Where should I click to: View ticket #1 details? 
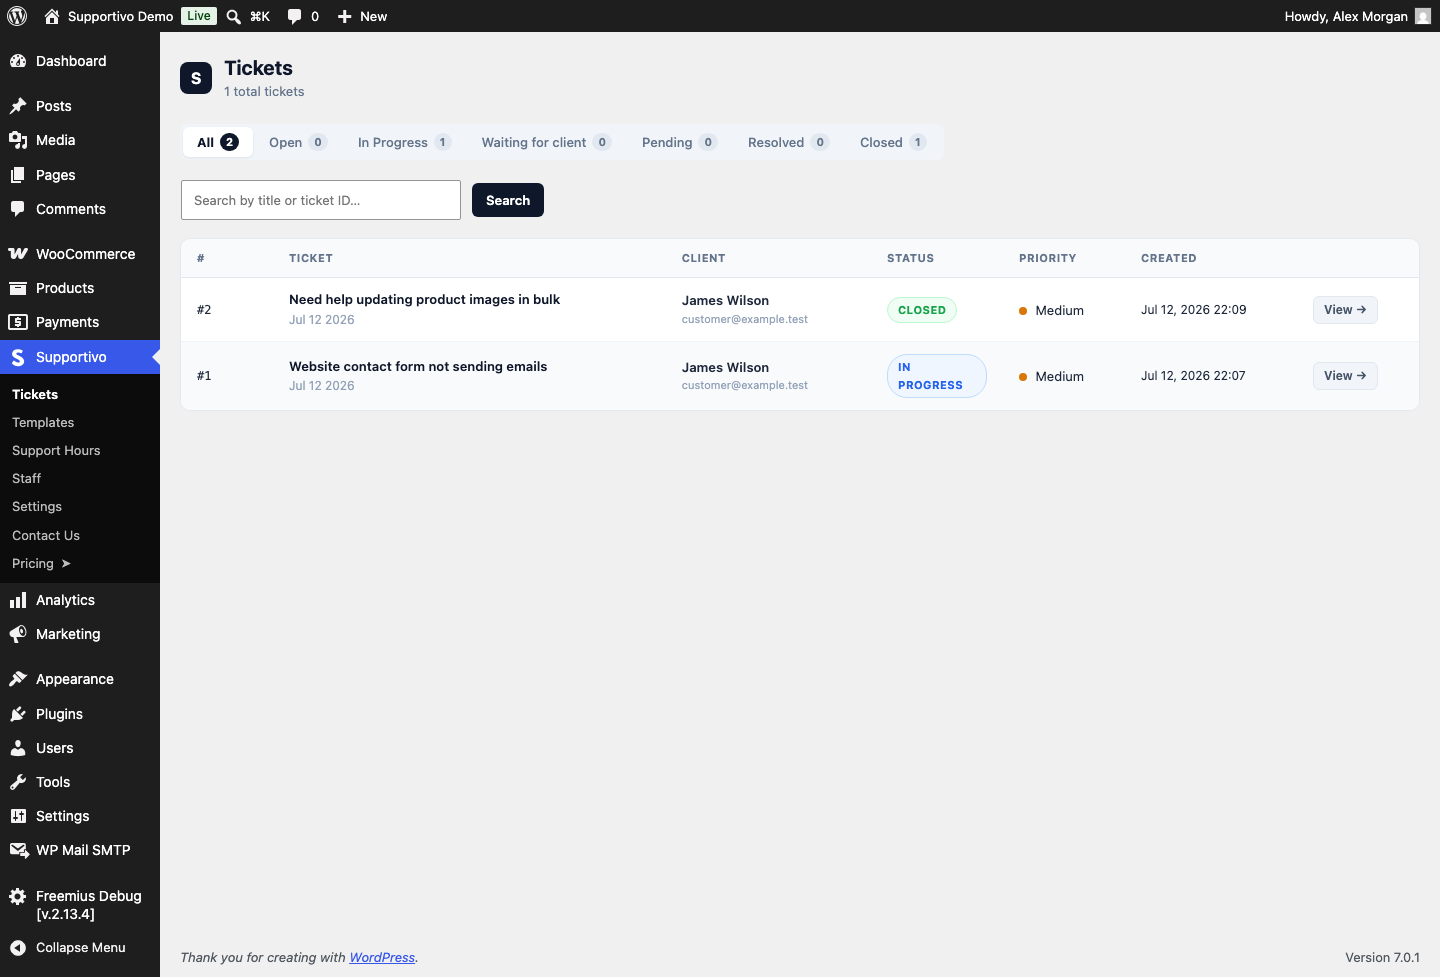pyautogui.click(x=1345, y=376)
